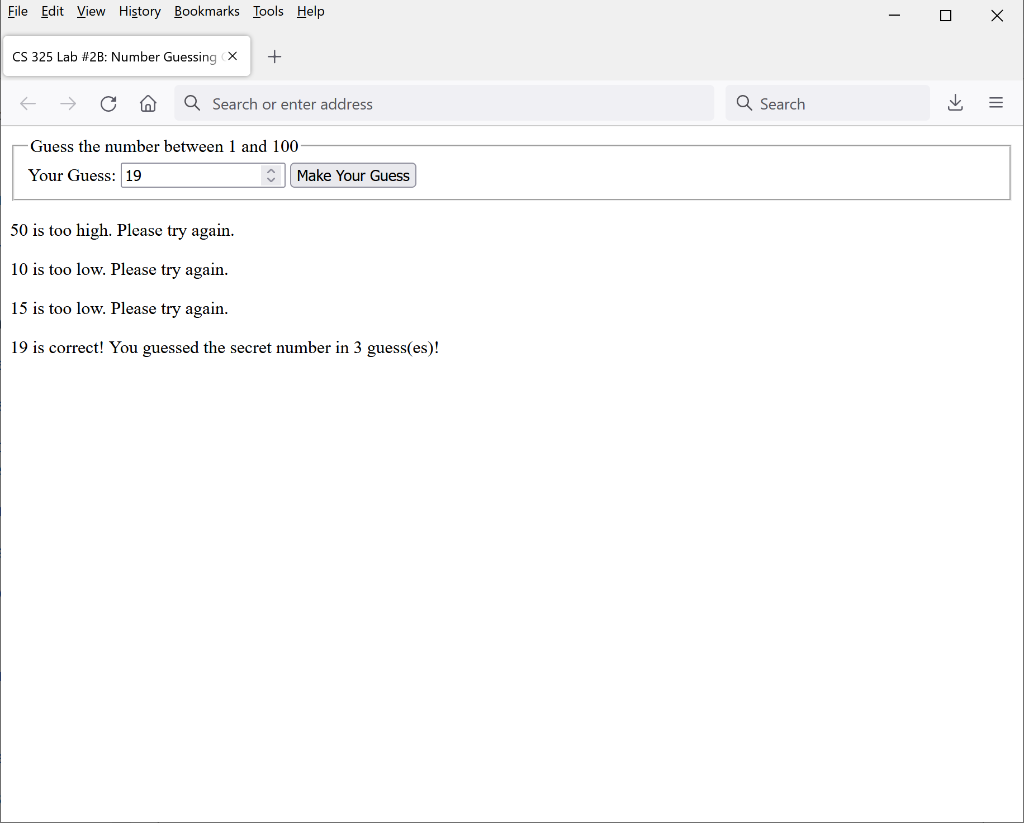Screen dimensions: 1024x823
Task: Open the Bookmarks menu
Action: point(206,12)
